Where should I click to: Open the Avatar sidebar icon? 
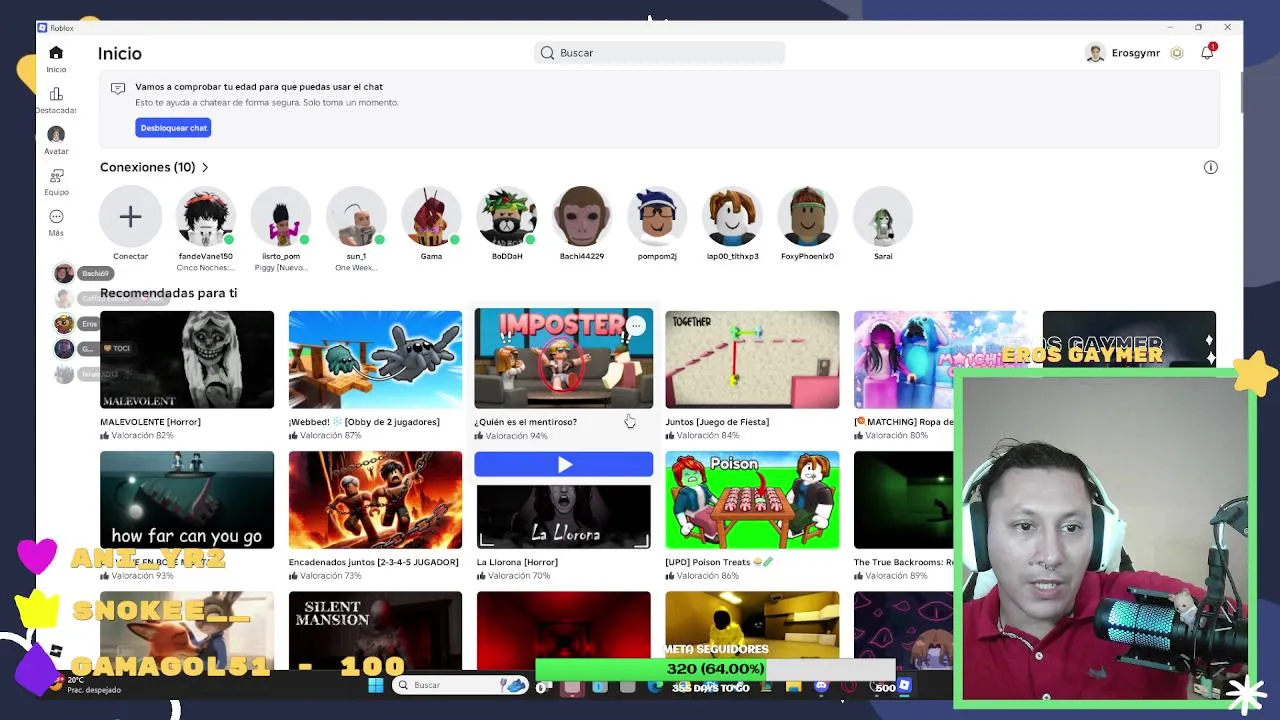coord(56,135)
